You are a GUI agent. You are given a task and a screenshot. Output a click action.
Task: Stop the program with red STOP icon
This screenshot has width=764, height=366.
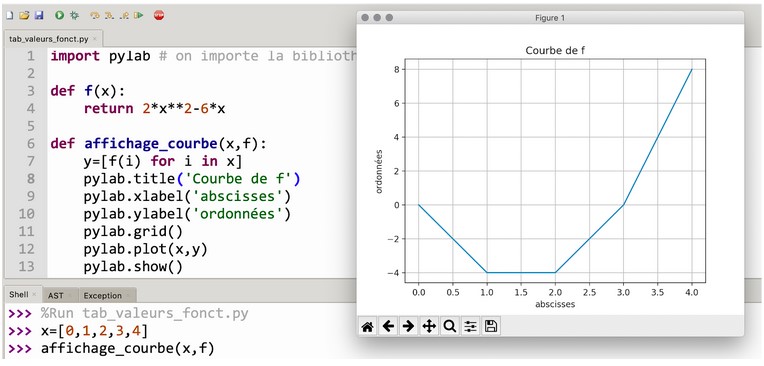point(159,16)
